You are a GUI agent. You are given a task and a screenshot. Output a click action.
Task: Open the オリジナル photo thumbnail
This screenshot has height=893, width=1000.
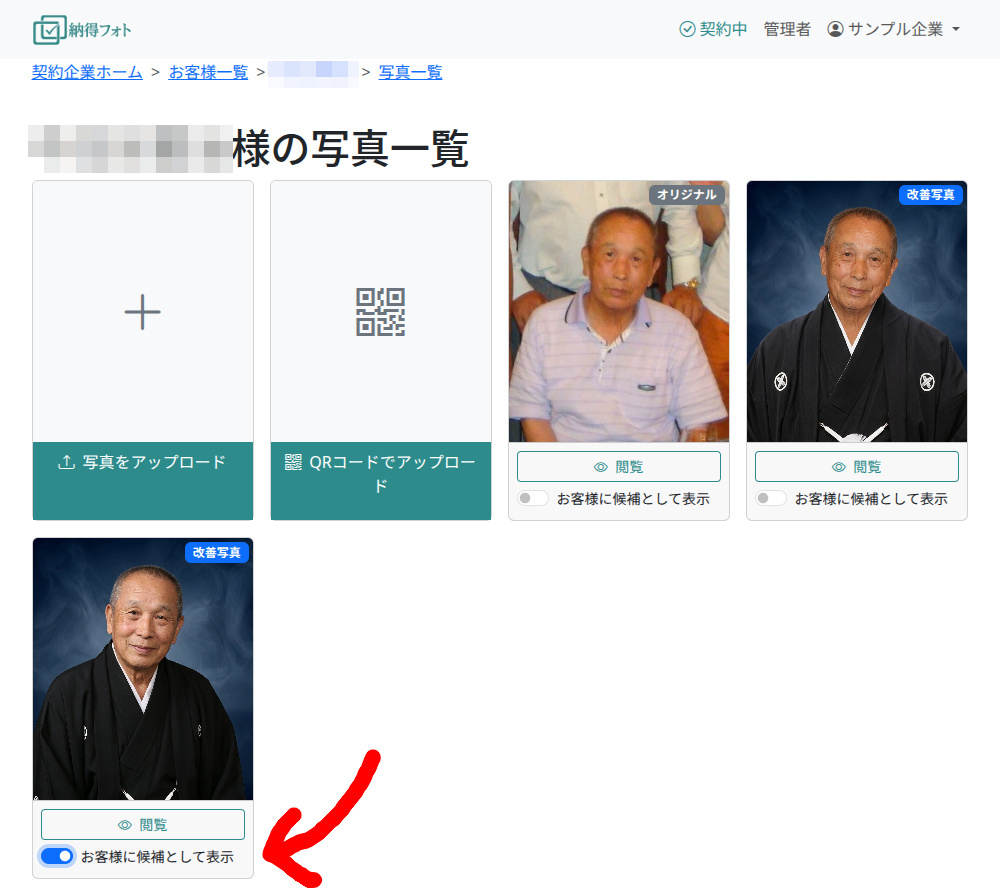(x=619, y=312)
